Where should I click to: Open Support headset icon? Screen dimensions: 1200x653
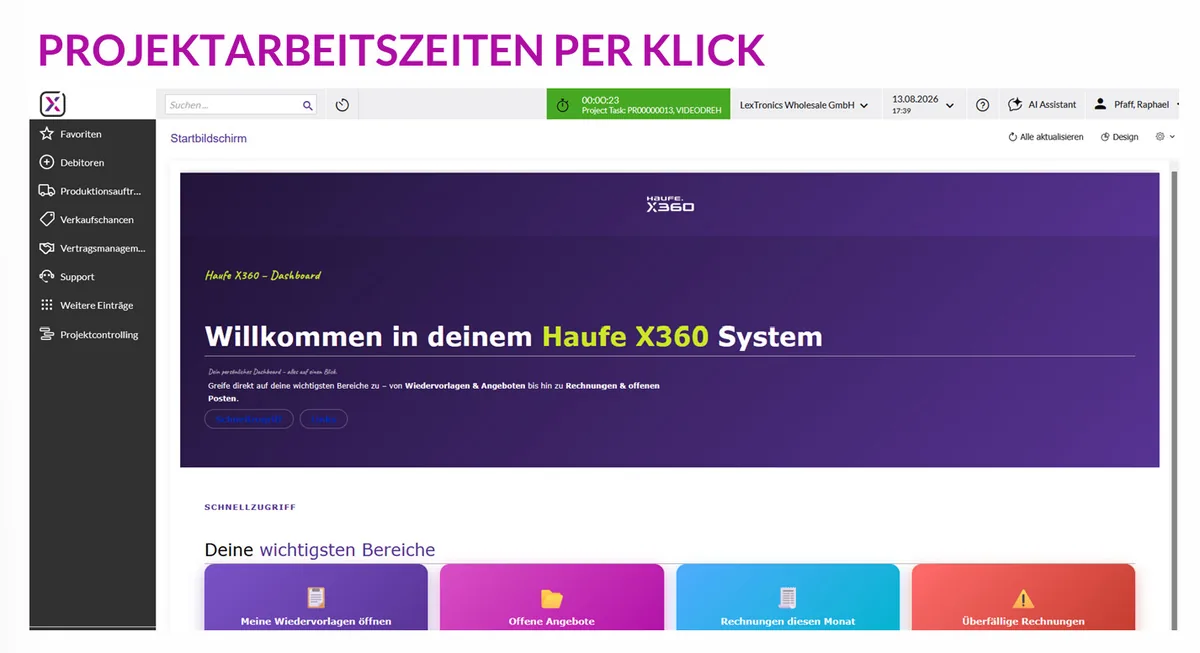tap(46, 276)
